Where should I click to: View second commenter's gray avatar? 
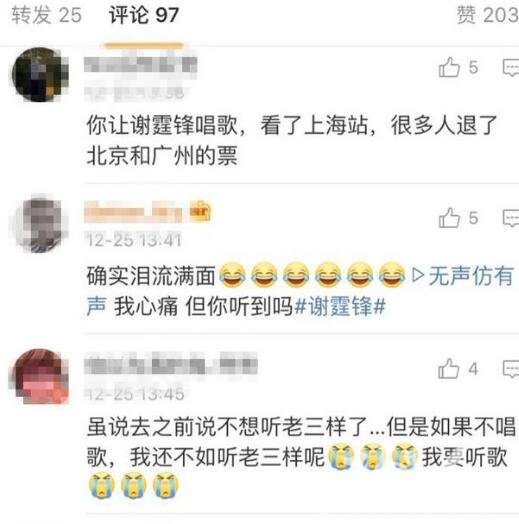pyautogui.click(x=40, y=225)
